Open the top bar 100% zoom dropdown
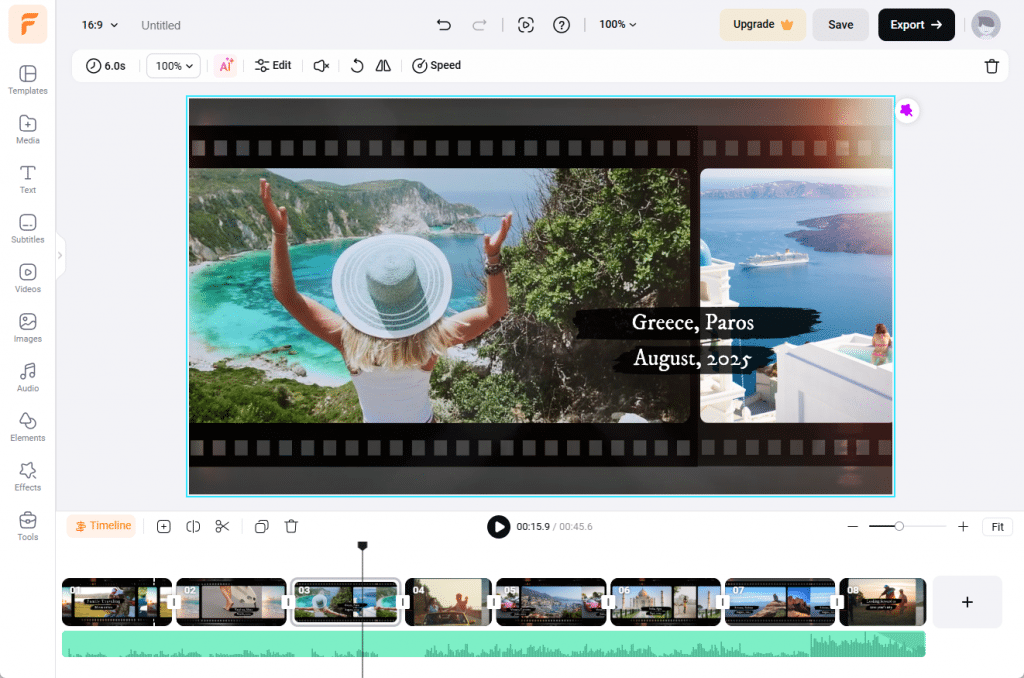This screenshot has width=1024, height=678. click(x=617, y=25)
